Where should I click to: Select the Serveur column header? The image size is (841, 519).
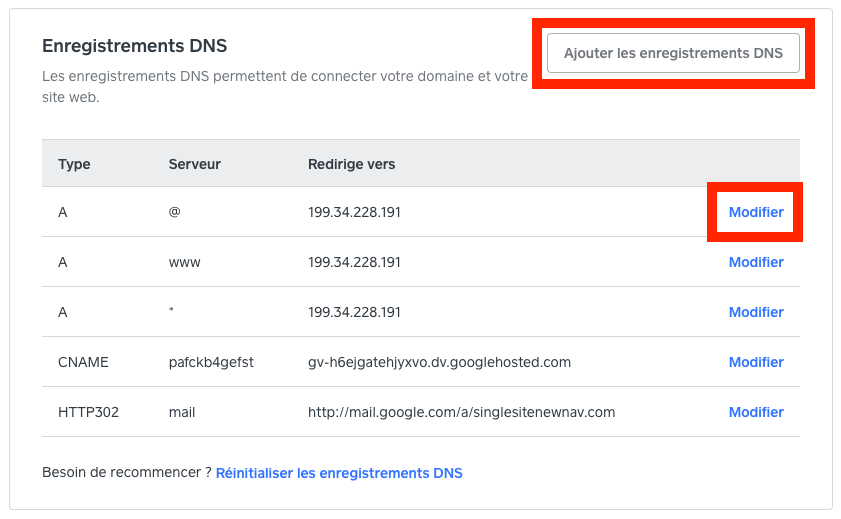195,164
